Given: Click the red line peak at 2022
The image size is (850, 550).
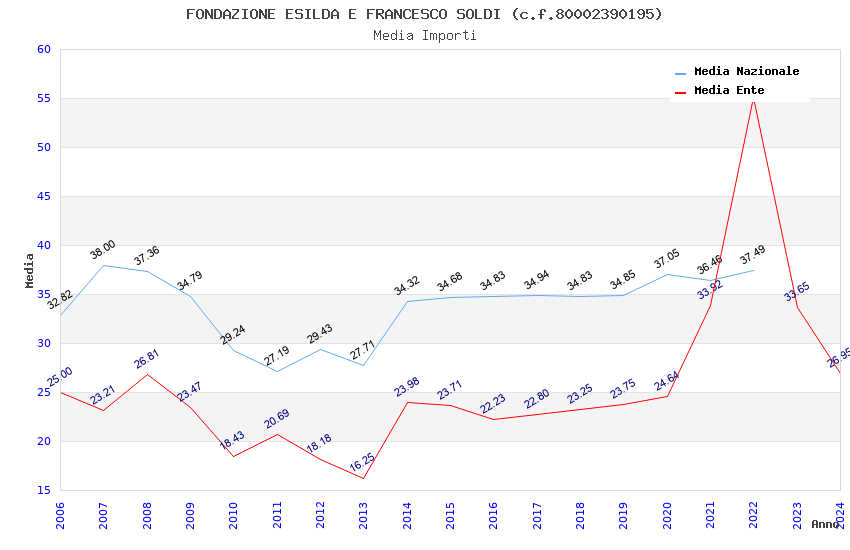Looking at the screenshot, I should coord(754,100).
